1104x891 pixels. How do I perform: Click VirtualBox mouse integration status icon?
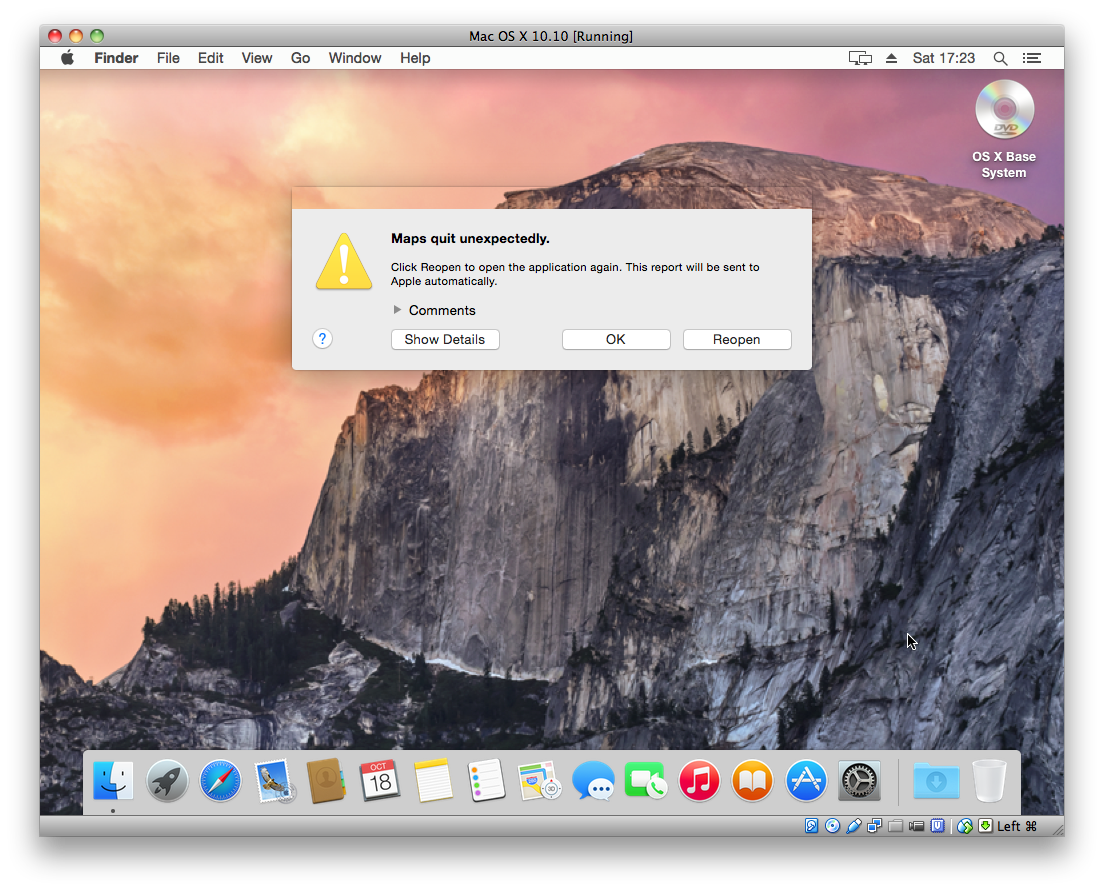click(x=965, y=825)
